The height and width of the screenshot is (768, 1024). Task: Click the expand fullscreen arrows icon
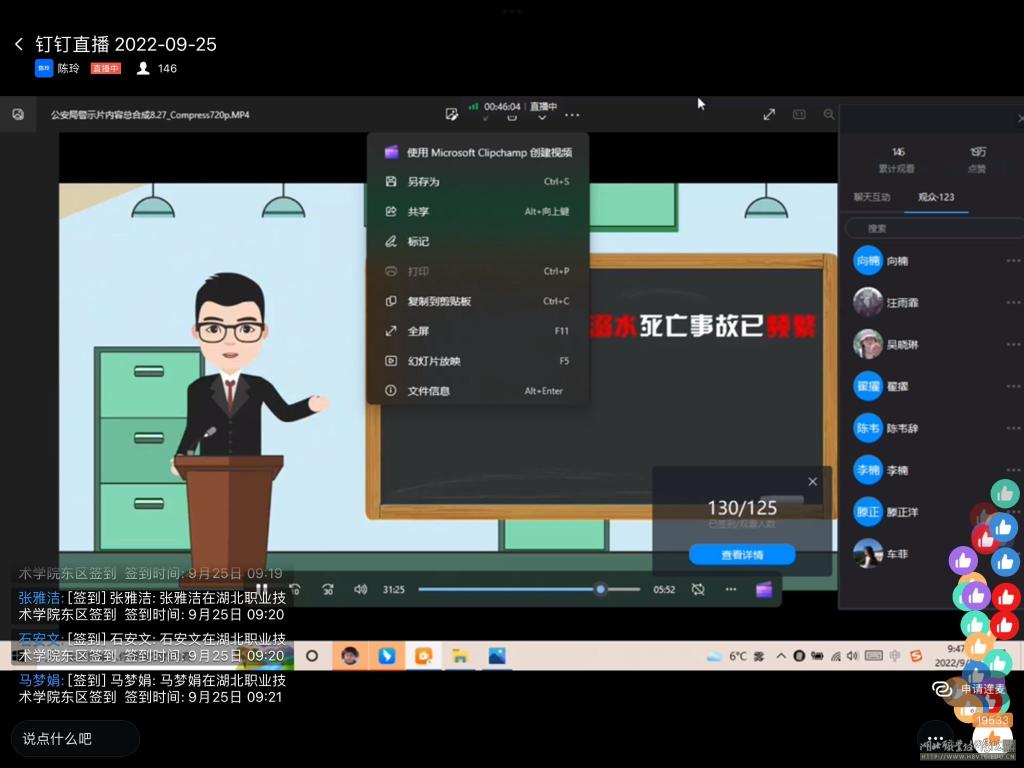(x=769, y=115)
